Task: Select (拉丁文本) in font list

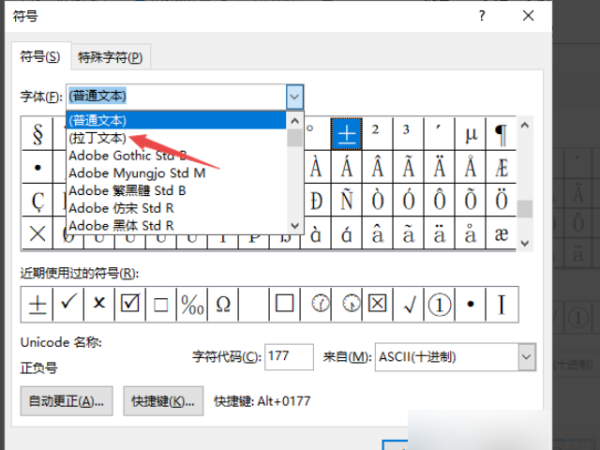Action: point(176,138)
